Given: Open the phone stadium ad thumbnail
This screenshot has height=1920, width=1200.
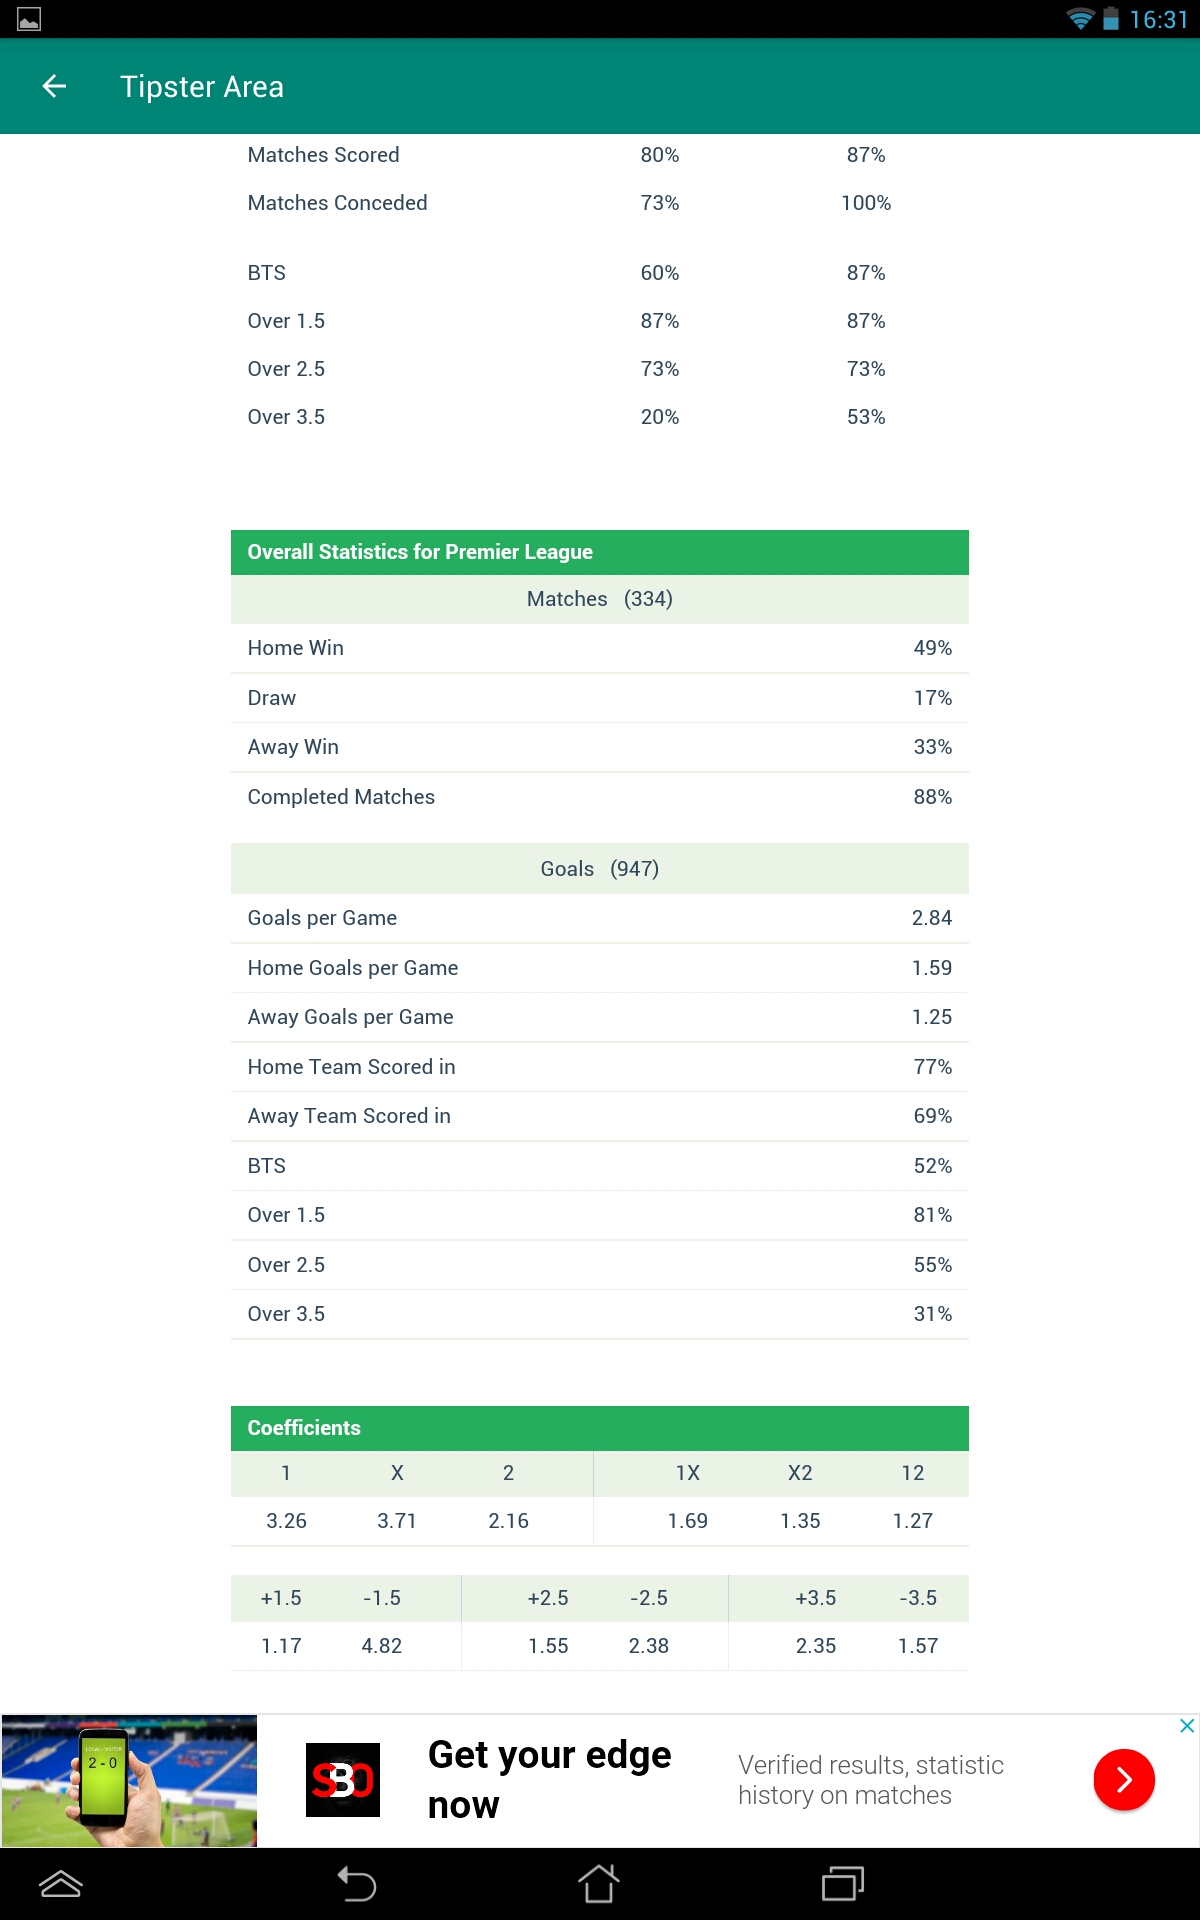Looking at the screenshot, I should point(130,1781).
